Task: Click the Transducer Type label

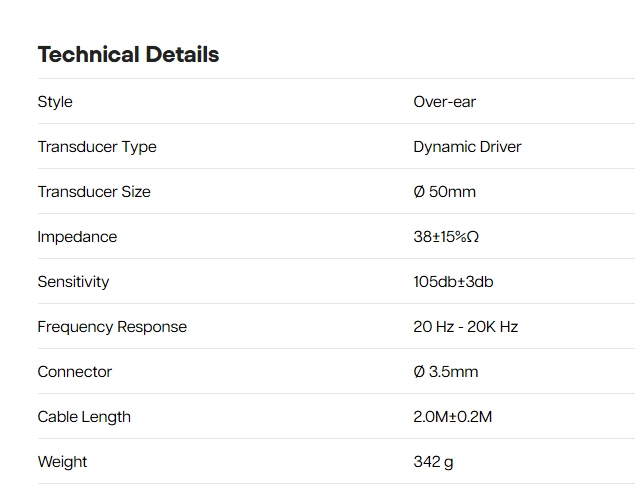Action: [x=97, y=147]
